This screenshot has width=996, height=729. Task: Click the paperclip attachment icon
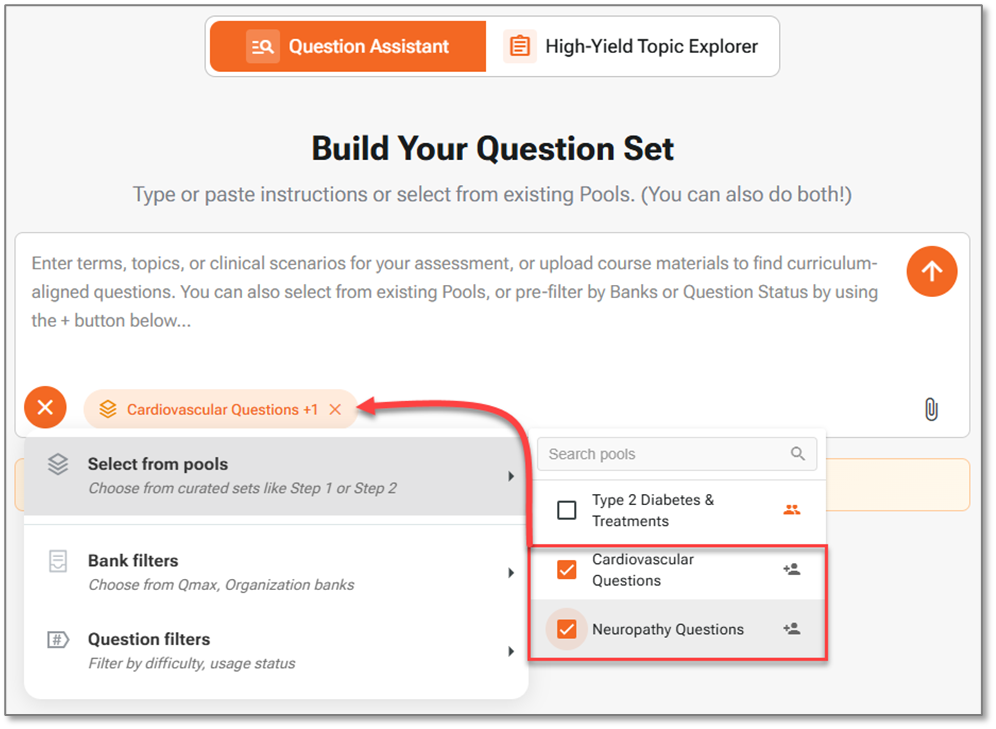(x=931, y=409)
